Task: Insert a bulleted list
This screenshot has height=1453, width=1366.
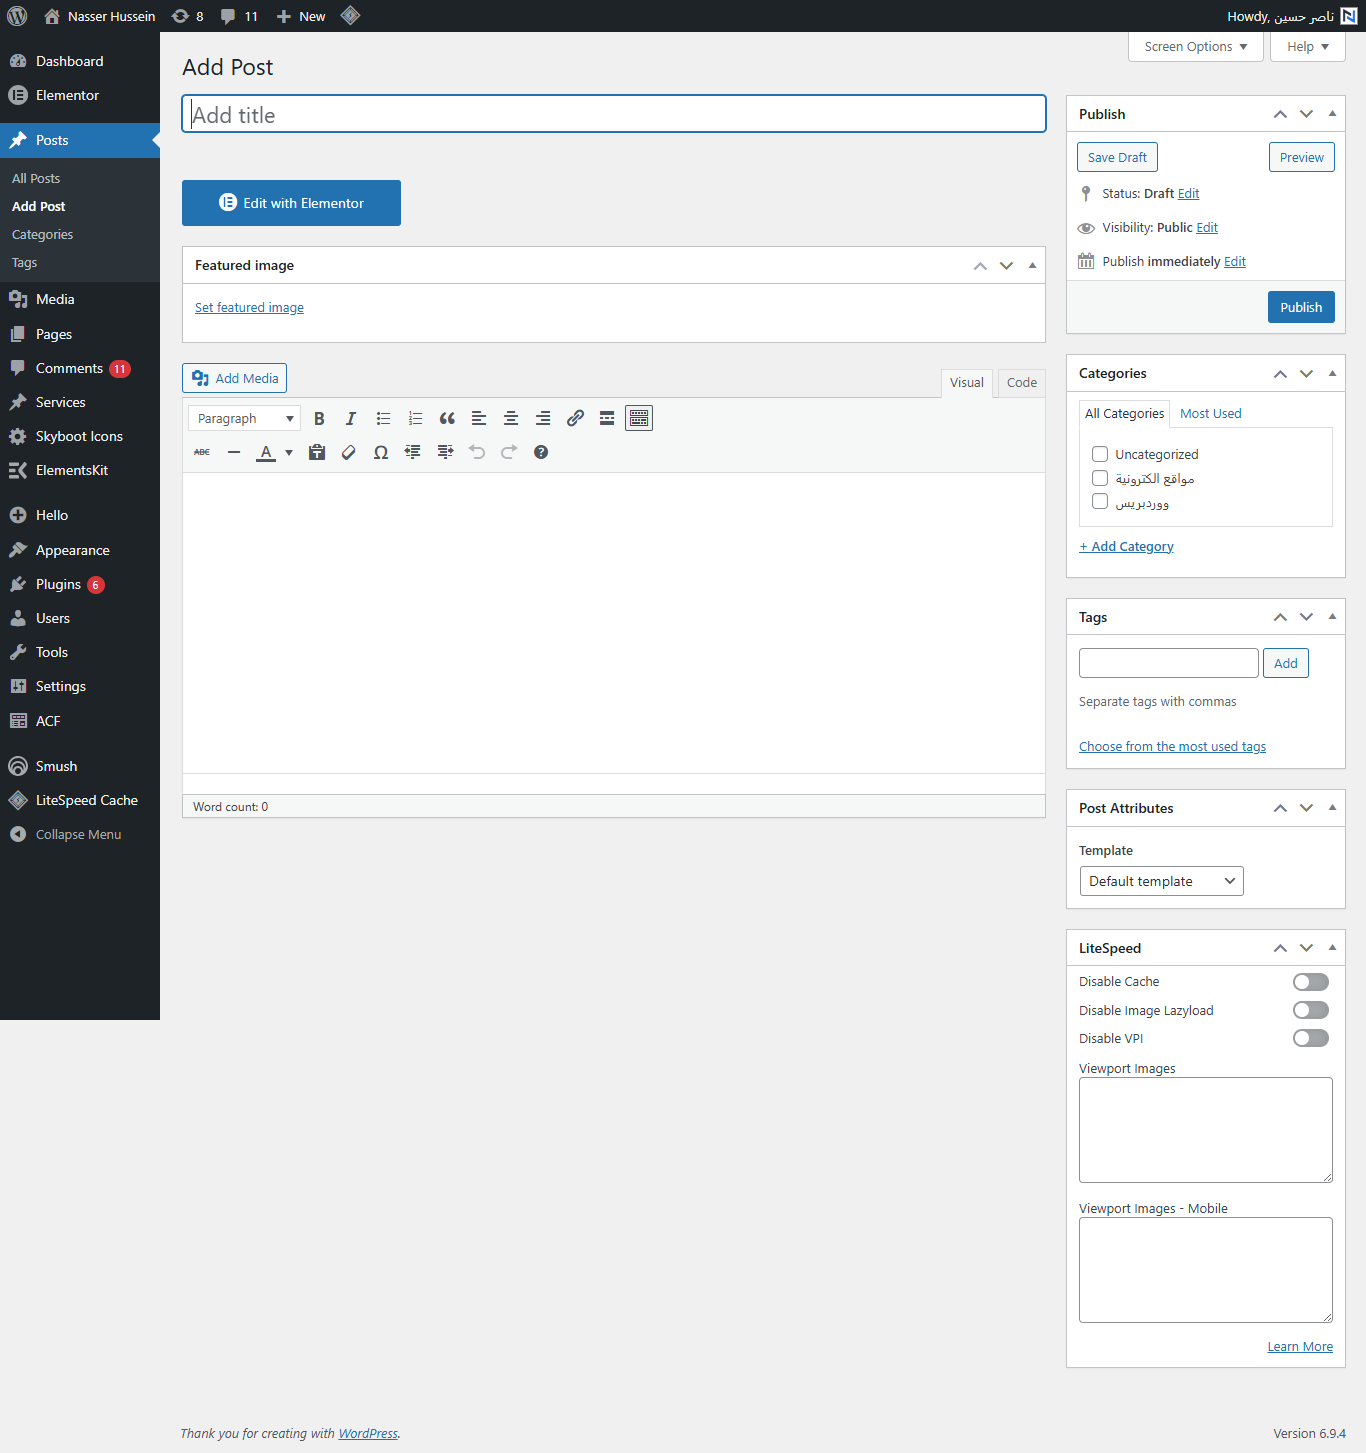Action: 383,418
